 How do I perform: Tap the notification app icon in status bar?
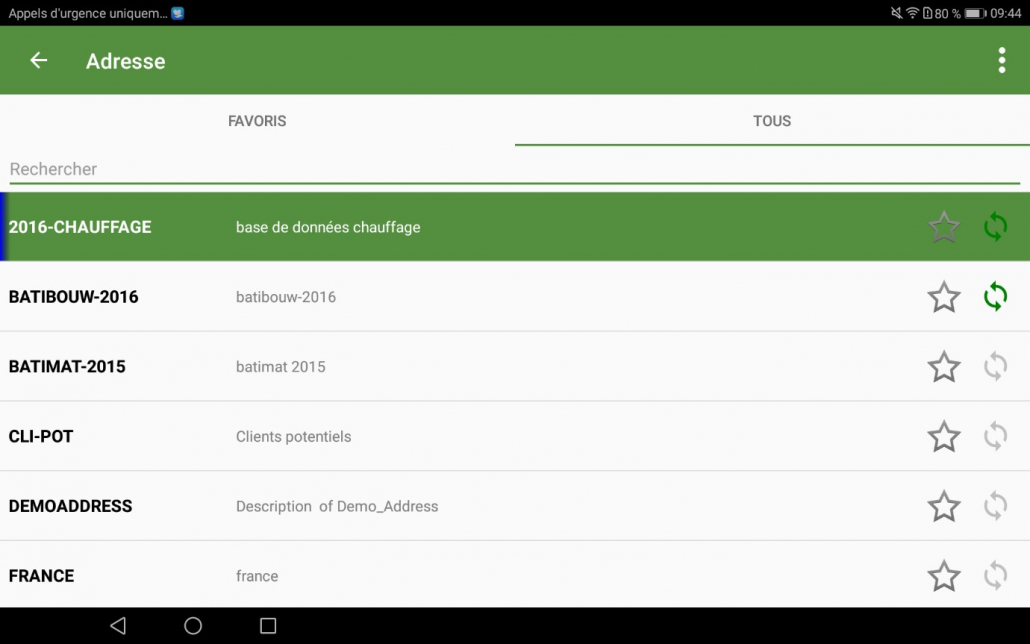(x=177, y=13)
